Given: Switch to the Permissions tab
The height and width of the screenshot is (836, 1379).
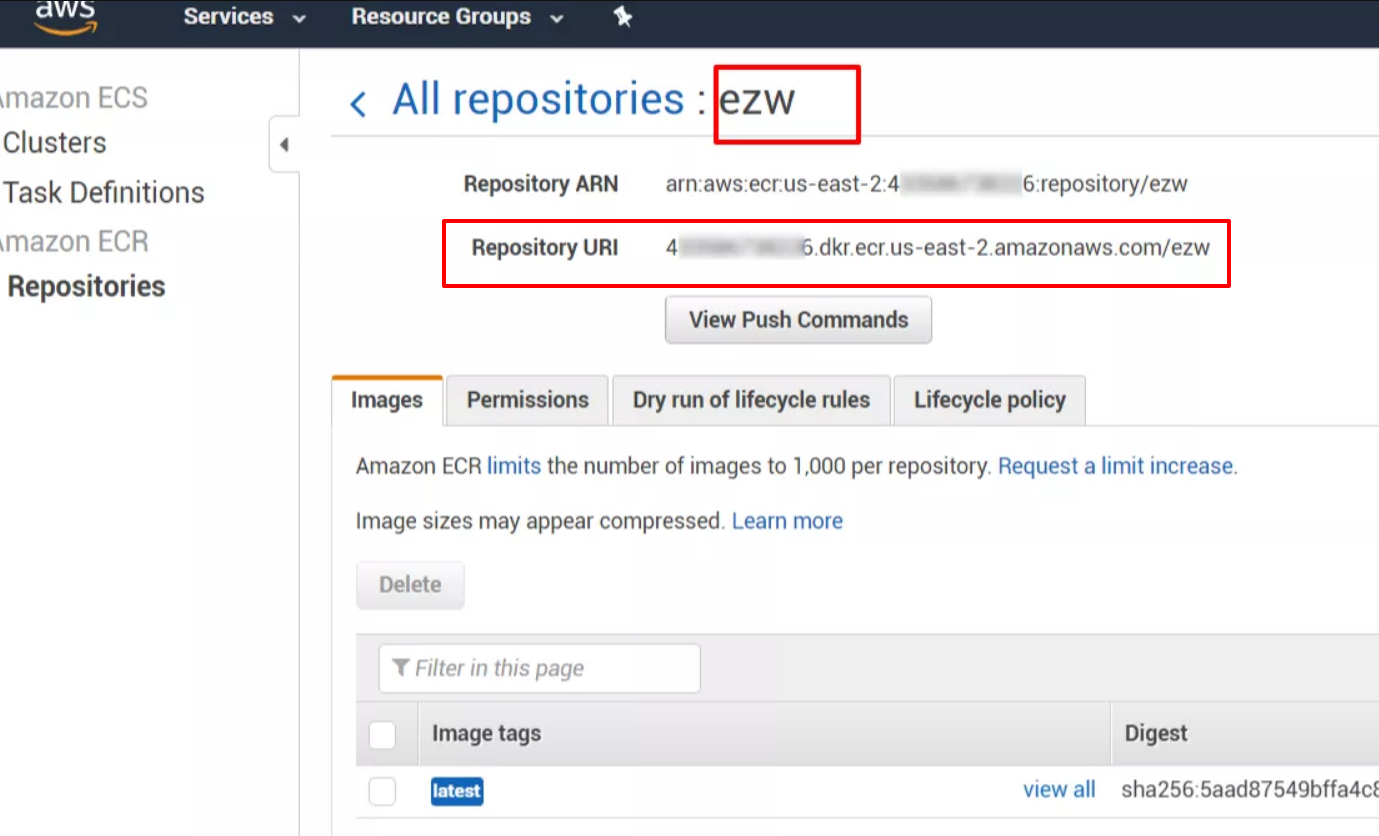Looking at the screenshot, I should [x=527, y=400].
